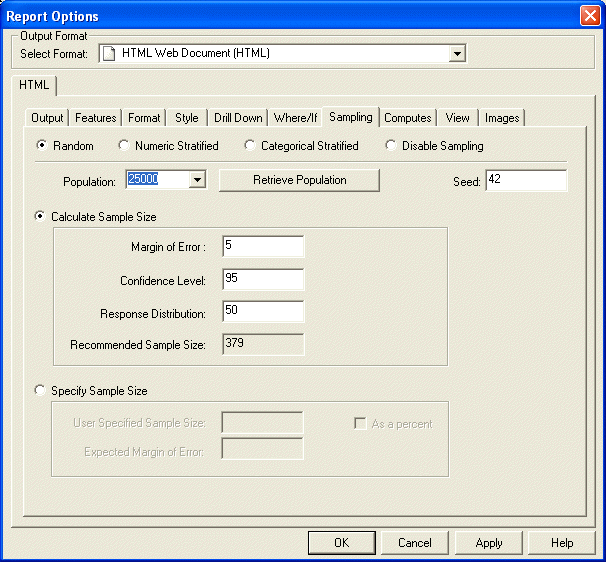606x562 pixels.
Task: Click the Recommended Sample Size field
Action: click(x=263, y=344)
